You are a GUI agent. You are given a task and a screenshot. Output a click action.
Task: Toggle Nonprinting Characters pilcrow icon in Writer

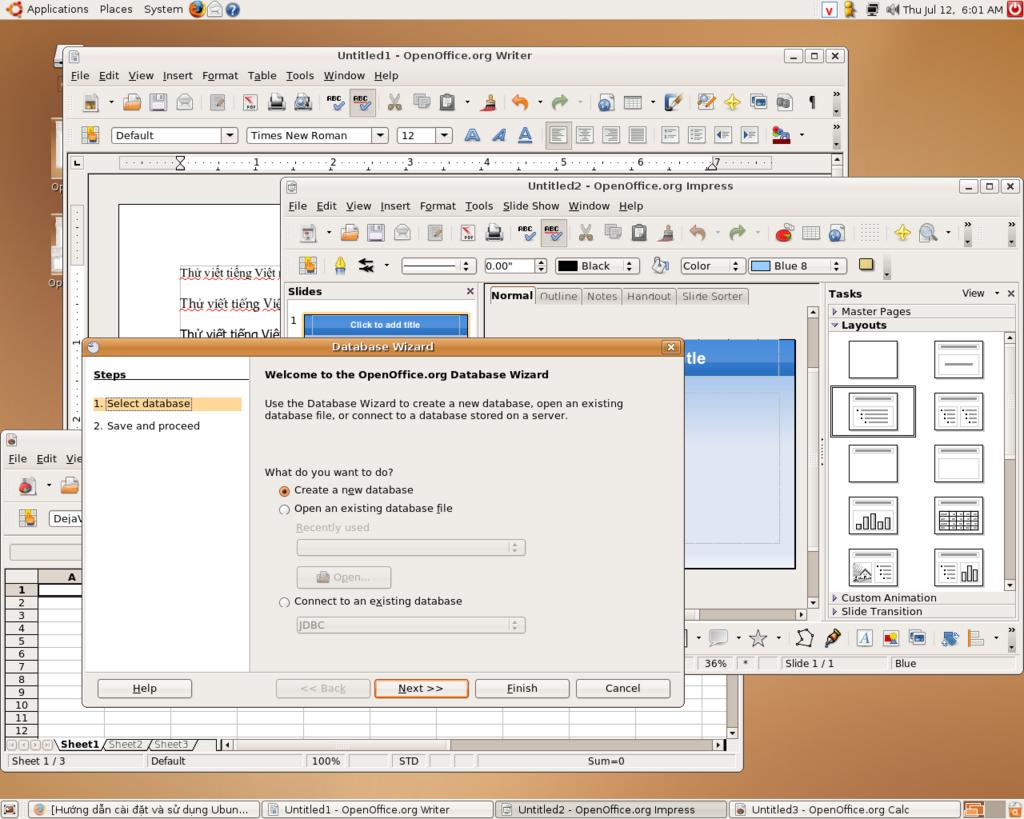pos(811,102)
